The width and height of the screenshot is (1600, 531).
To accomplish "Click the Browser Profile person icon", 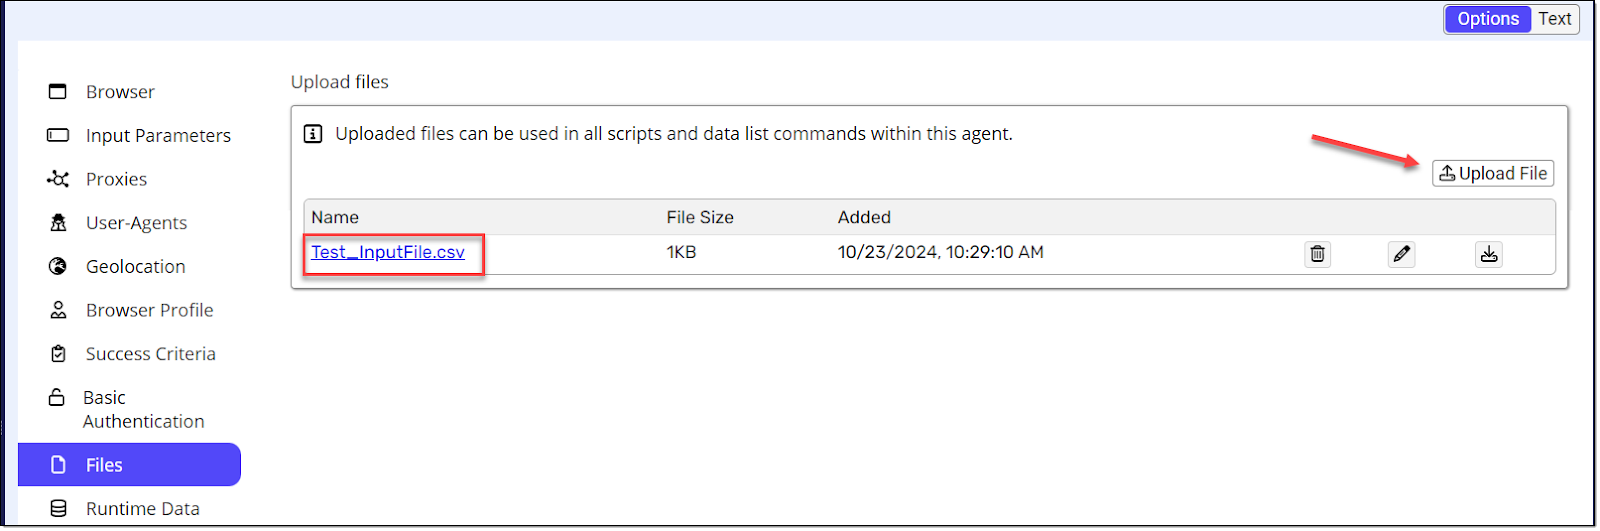I will [58, 310].
